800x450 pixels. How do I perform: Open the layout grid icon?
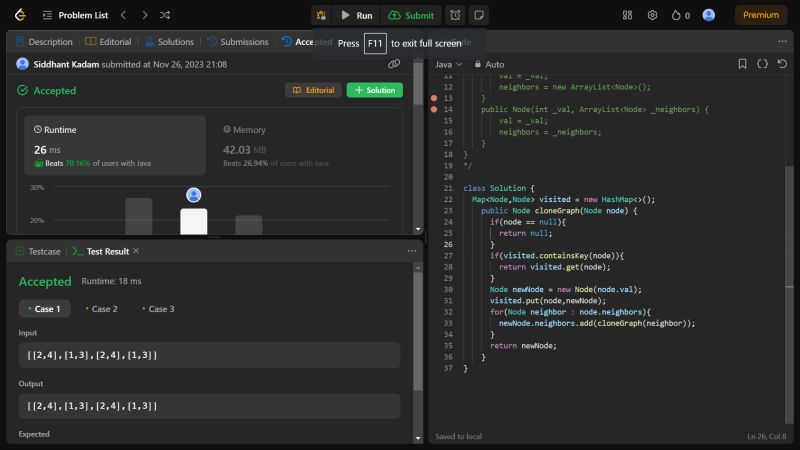click(627, 15)
